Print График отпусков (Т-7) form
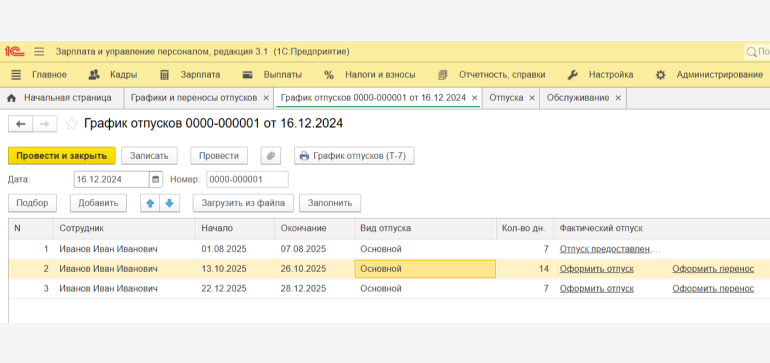The image size is (770, 363). pos(354,156)
